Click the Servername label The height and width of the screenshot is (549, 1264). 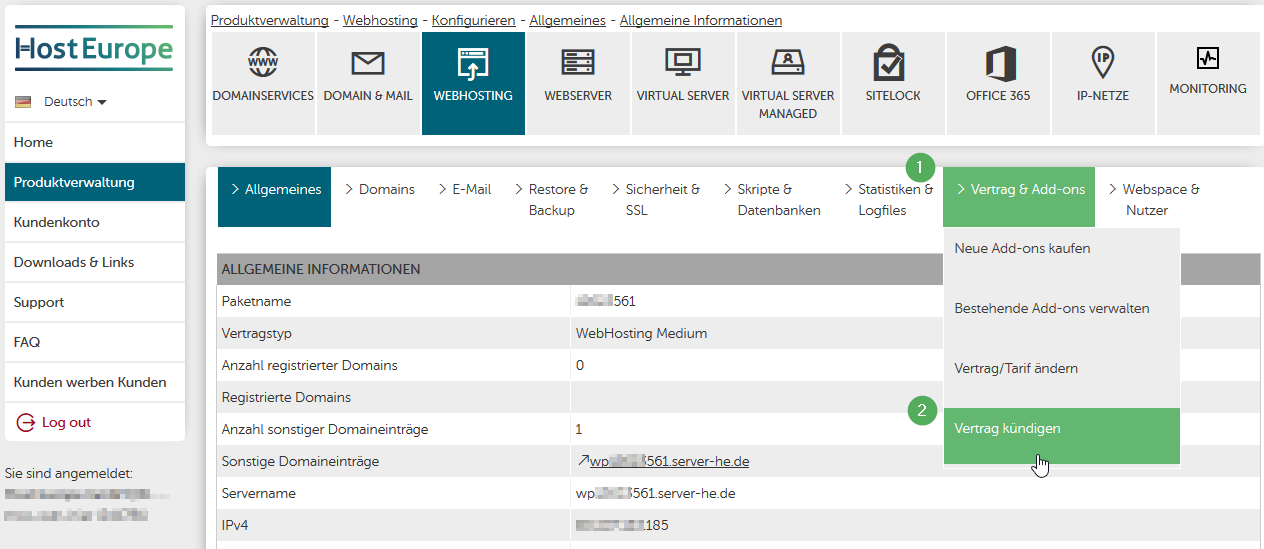pyautogui.click(x=258, y=493)
